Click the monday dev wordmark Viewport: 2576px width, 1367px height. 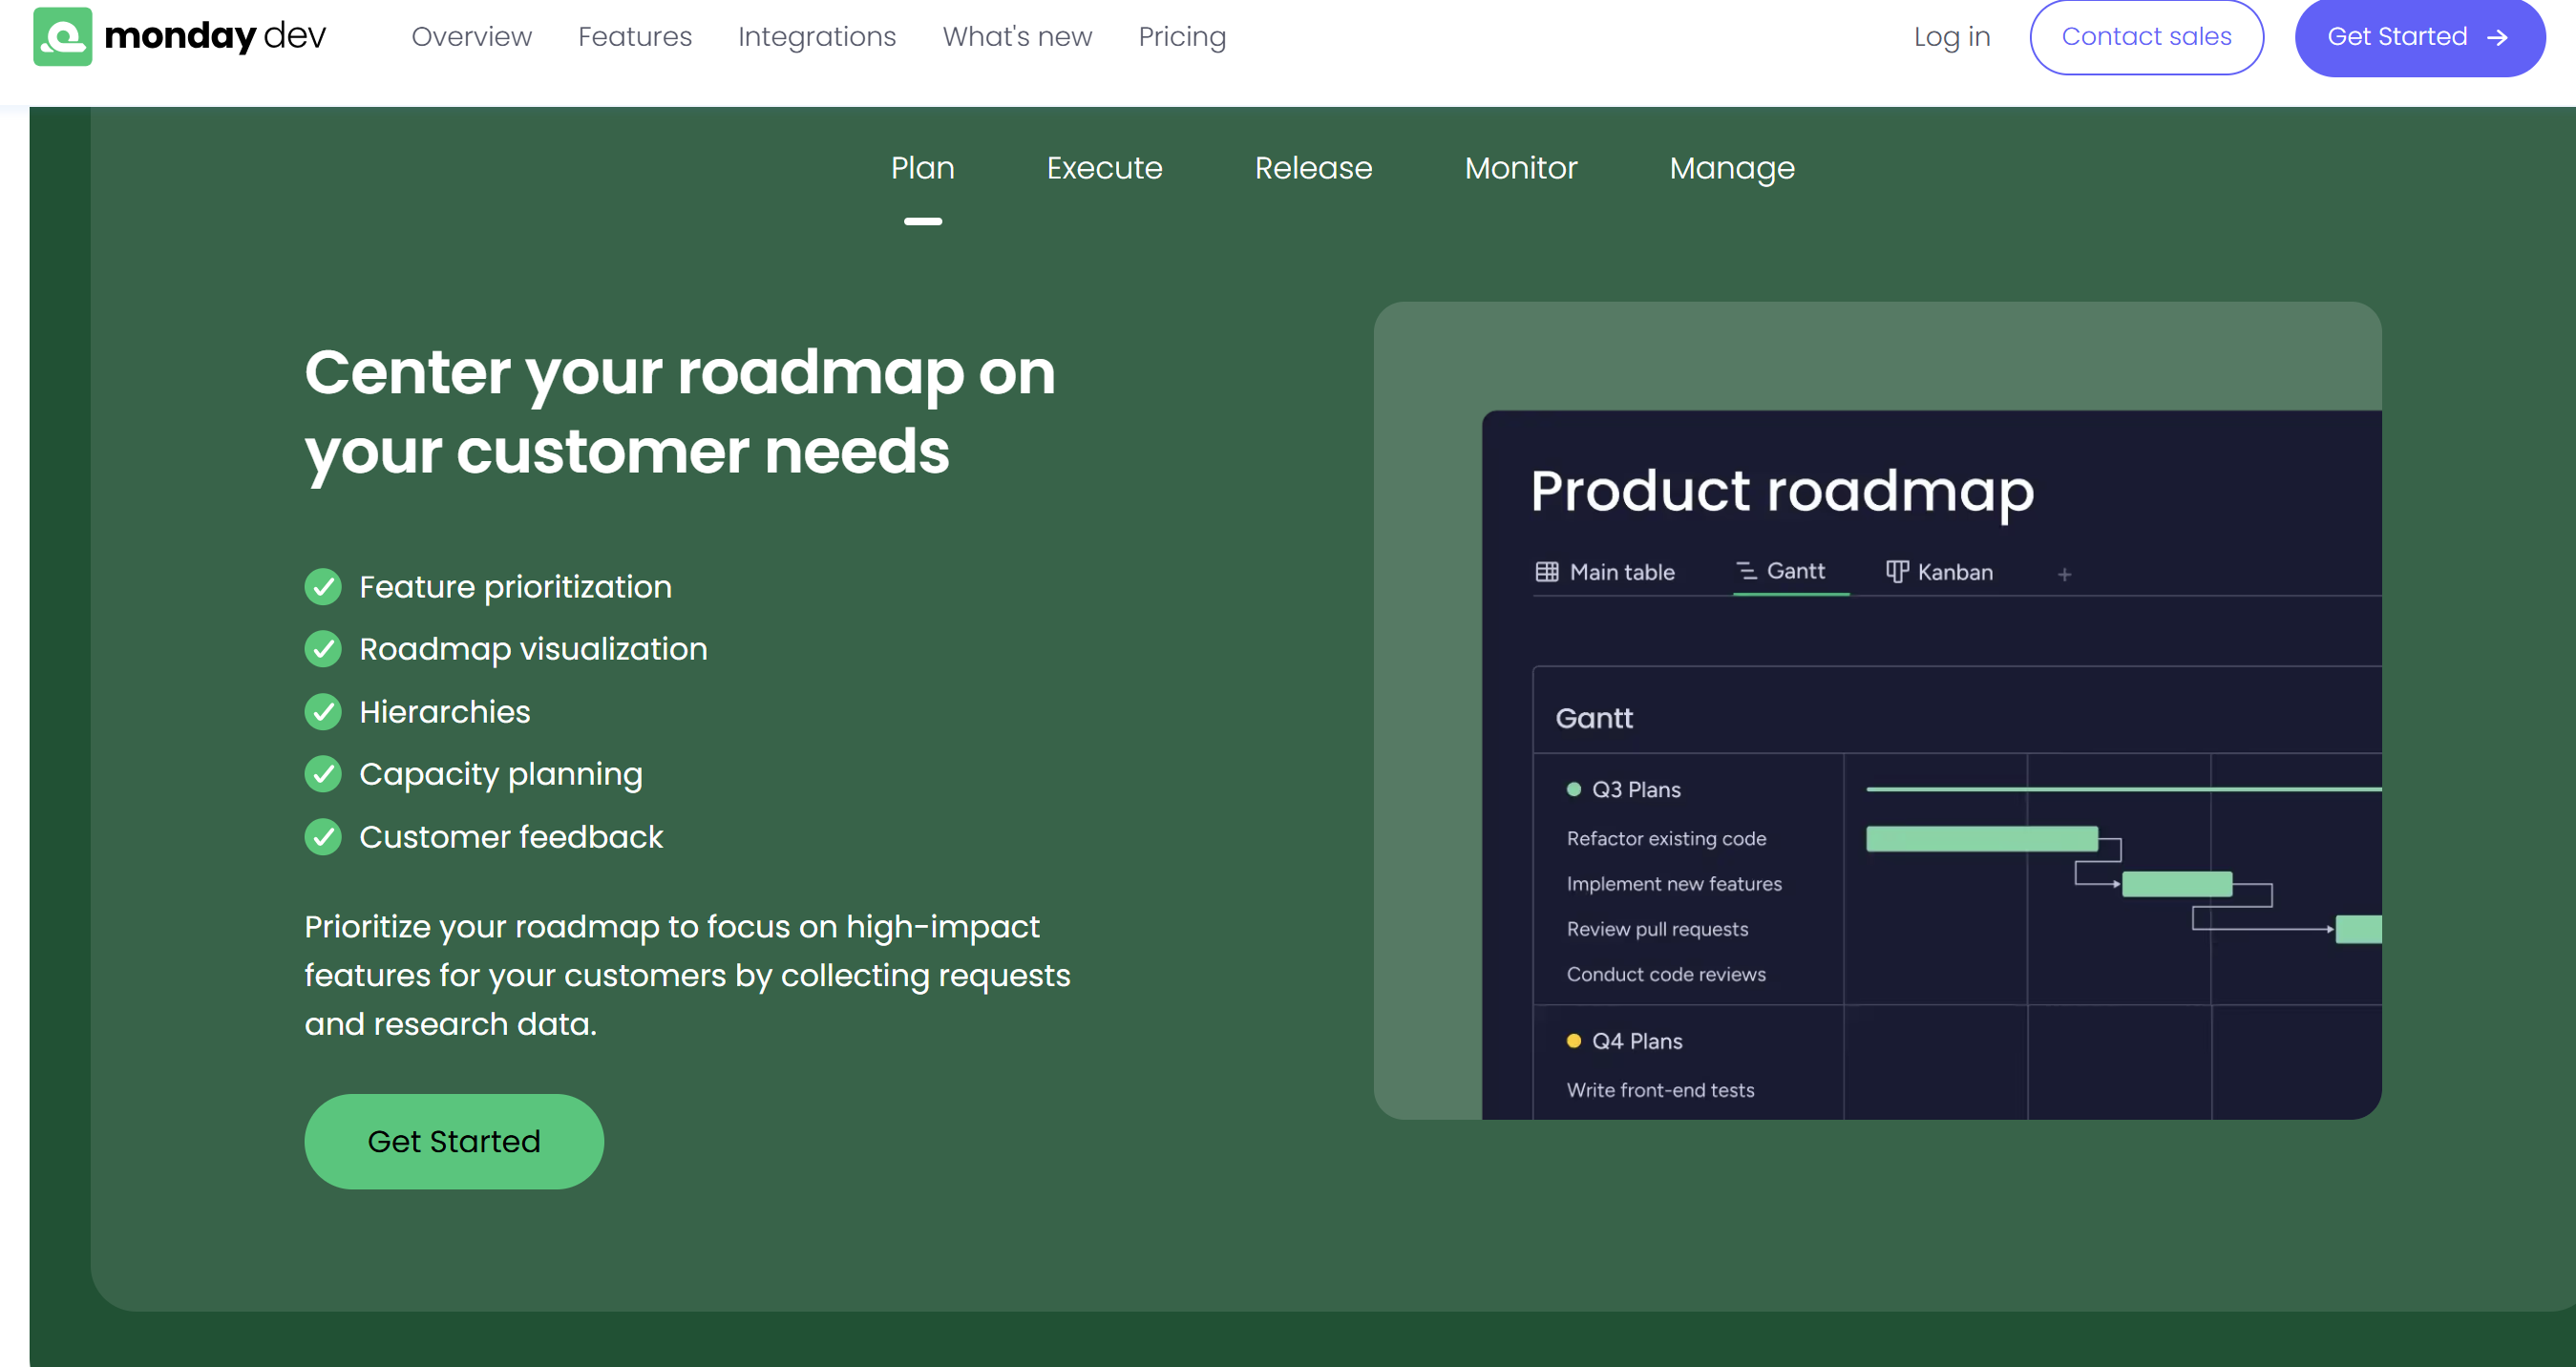point(215,37)
